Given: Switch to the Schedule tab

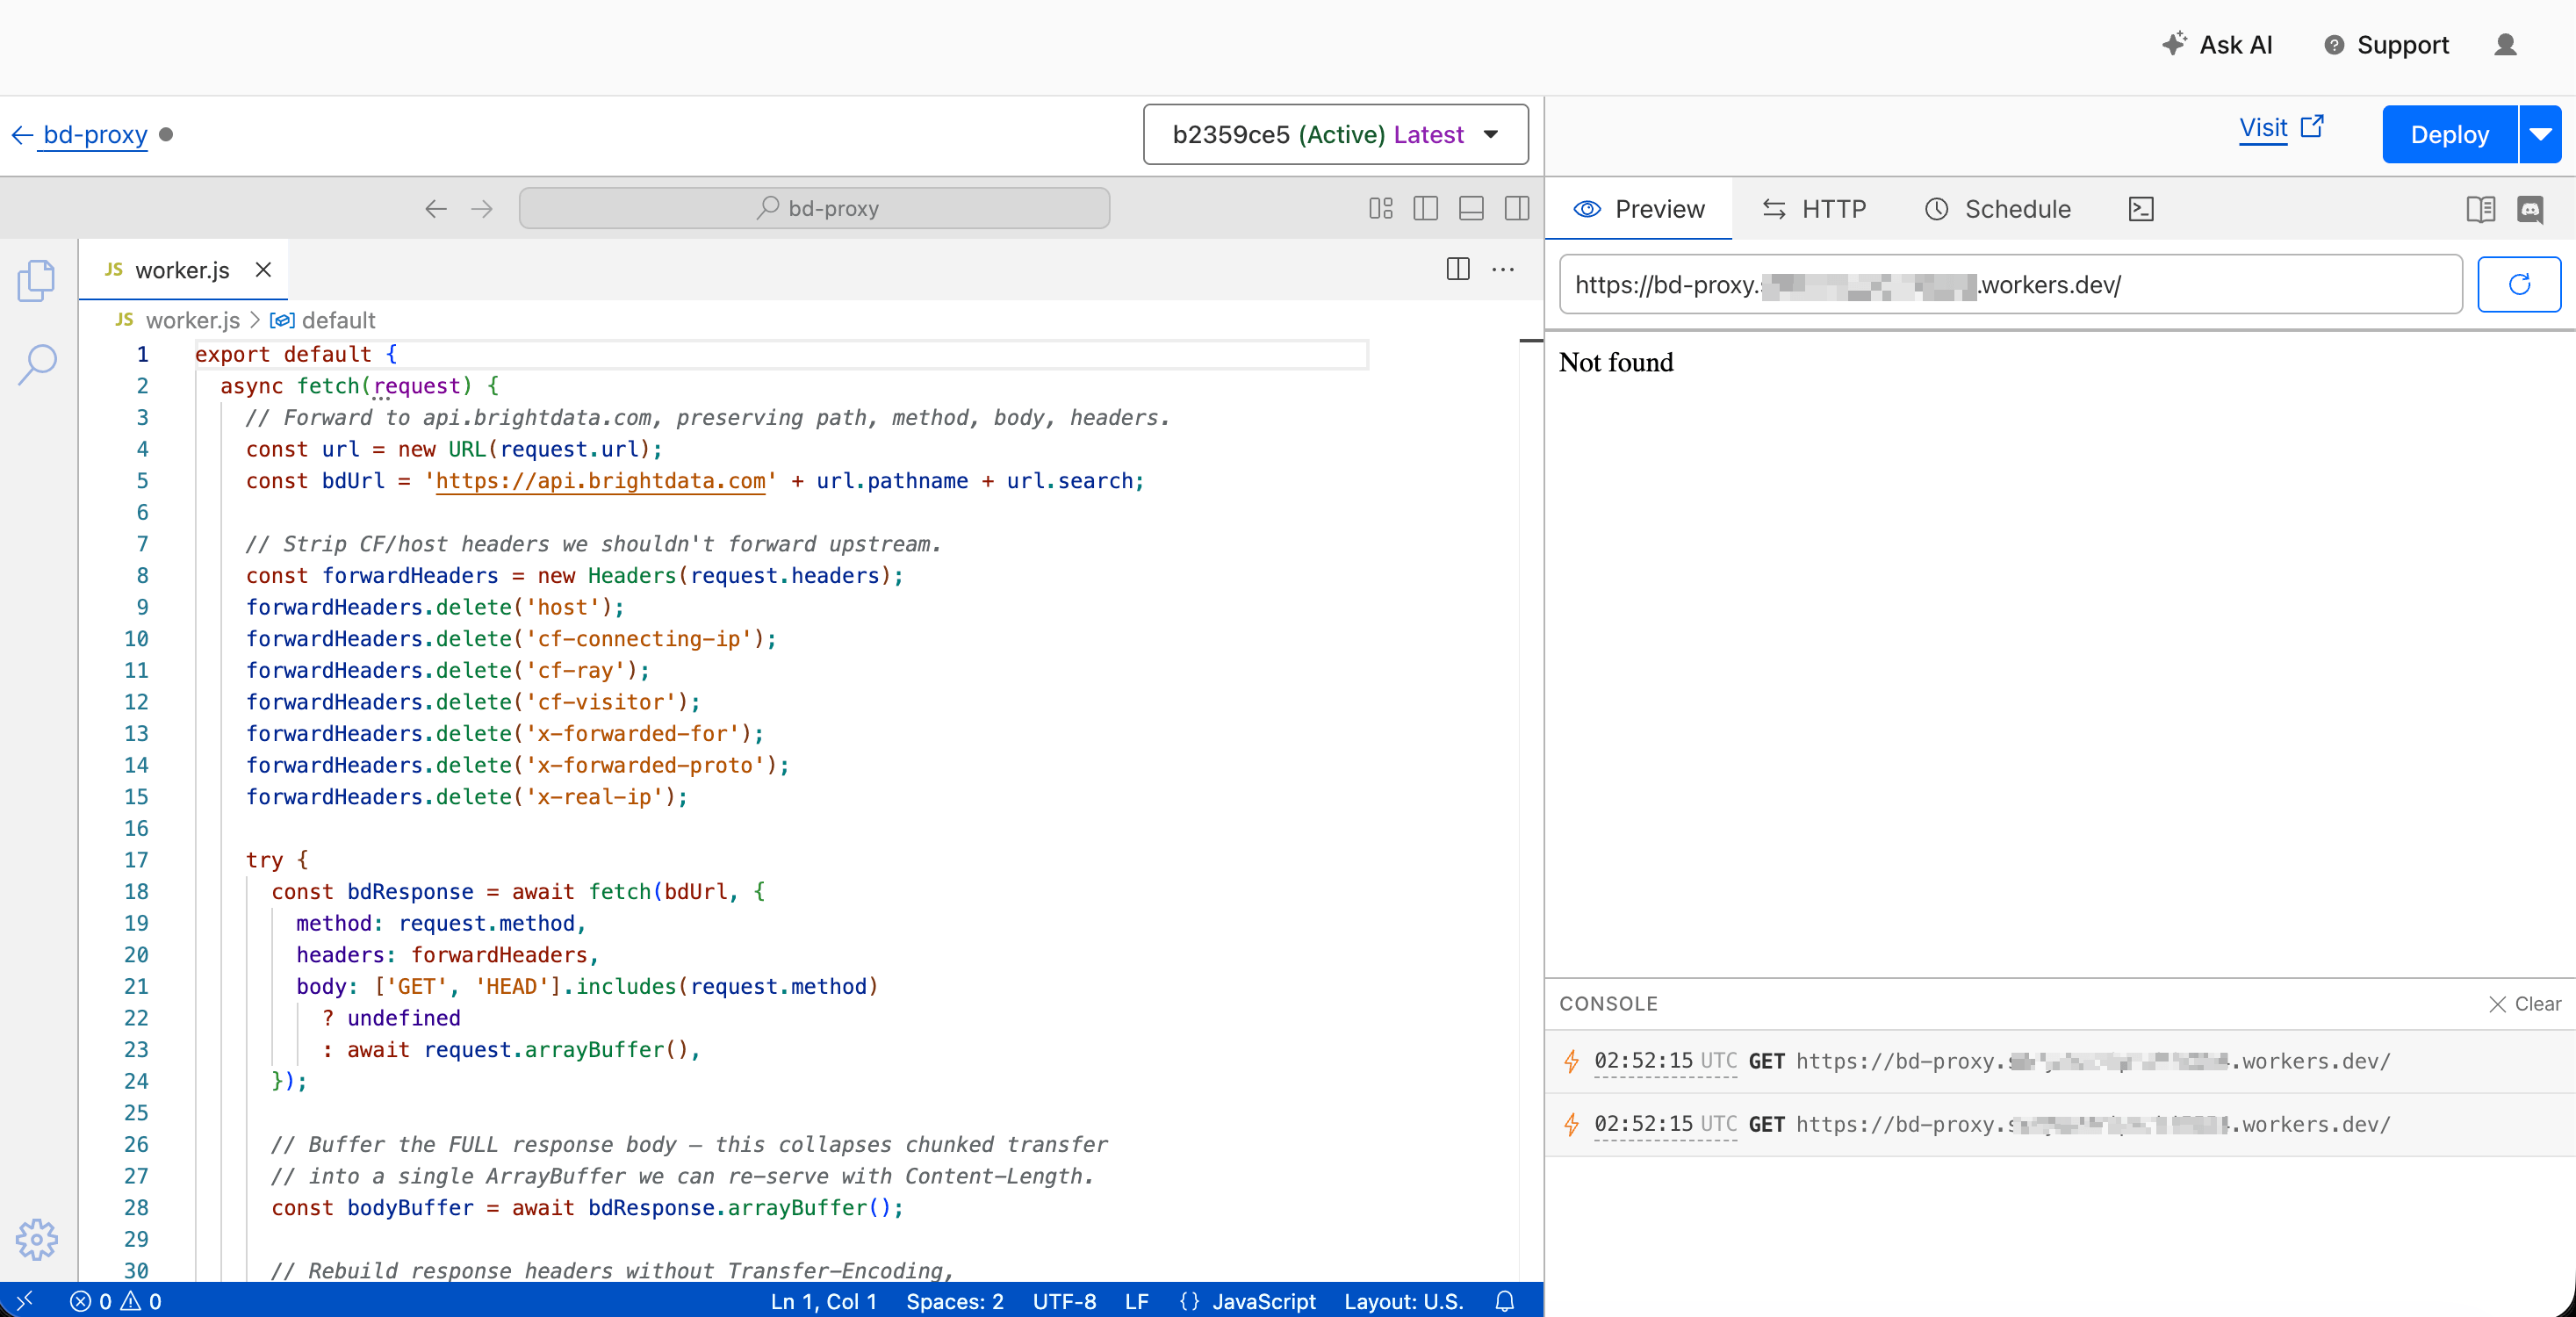Looking at the screenshot, I should 1998,209.
